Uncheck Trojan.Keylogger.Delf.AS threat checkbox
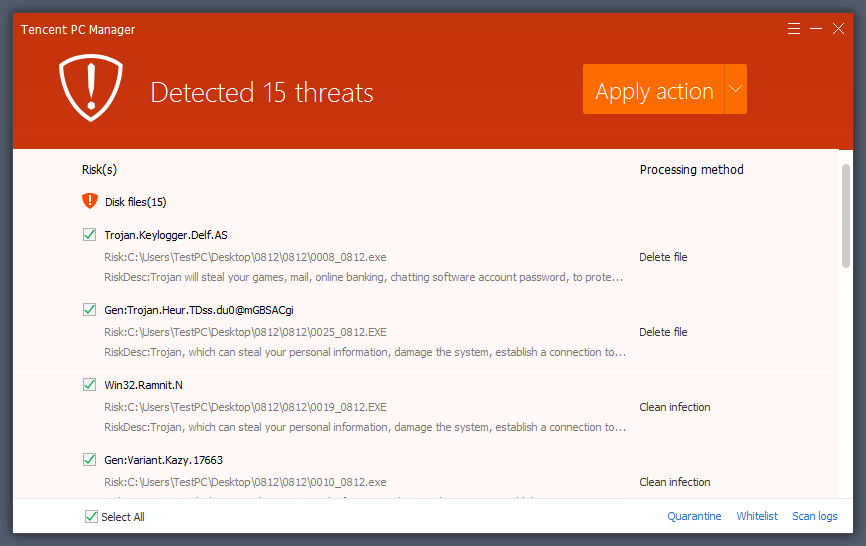The width and height of the screenshot is (866, 546). coord(90,235)
